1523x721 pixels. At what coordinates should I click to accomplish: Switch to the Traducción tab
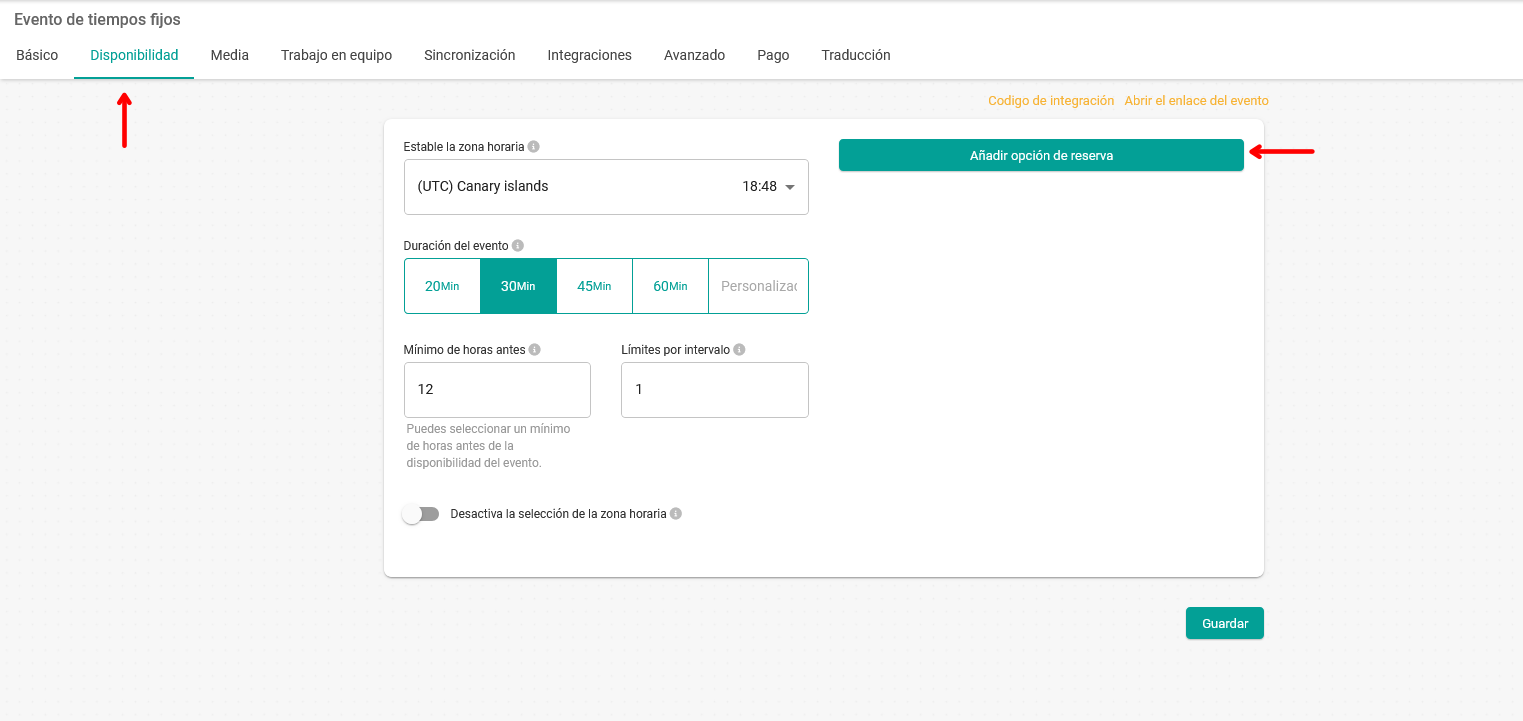click(x=856, y=55)
